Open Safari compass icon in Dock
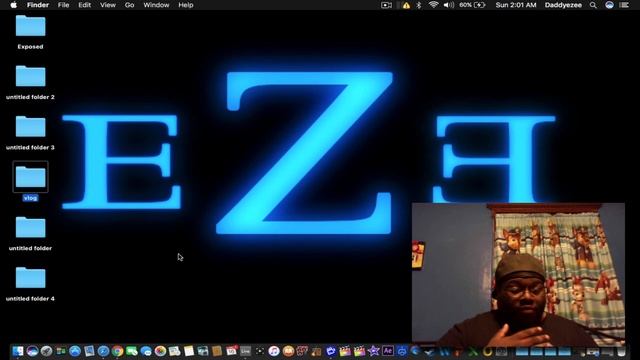This screenshot has height=360, width=640. 103,351
